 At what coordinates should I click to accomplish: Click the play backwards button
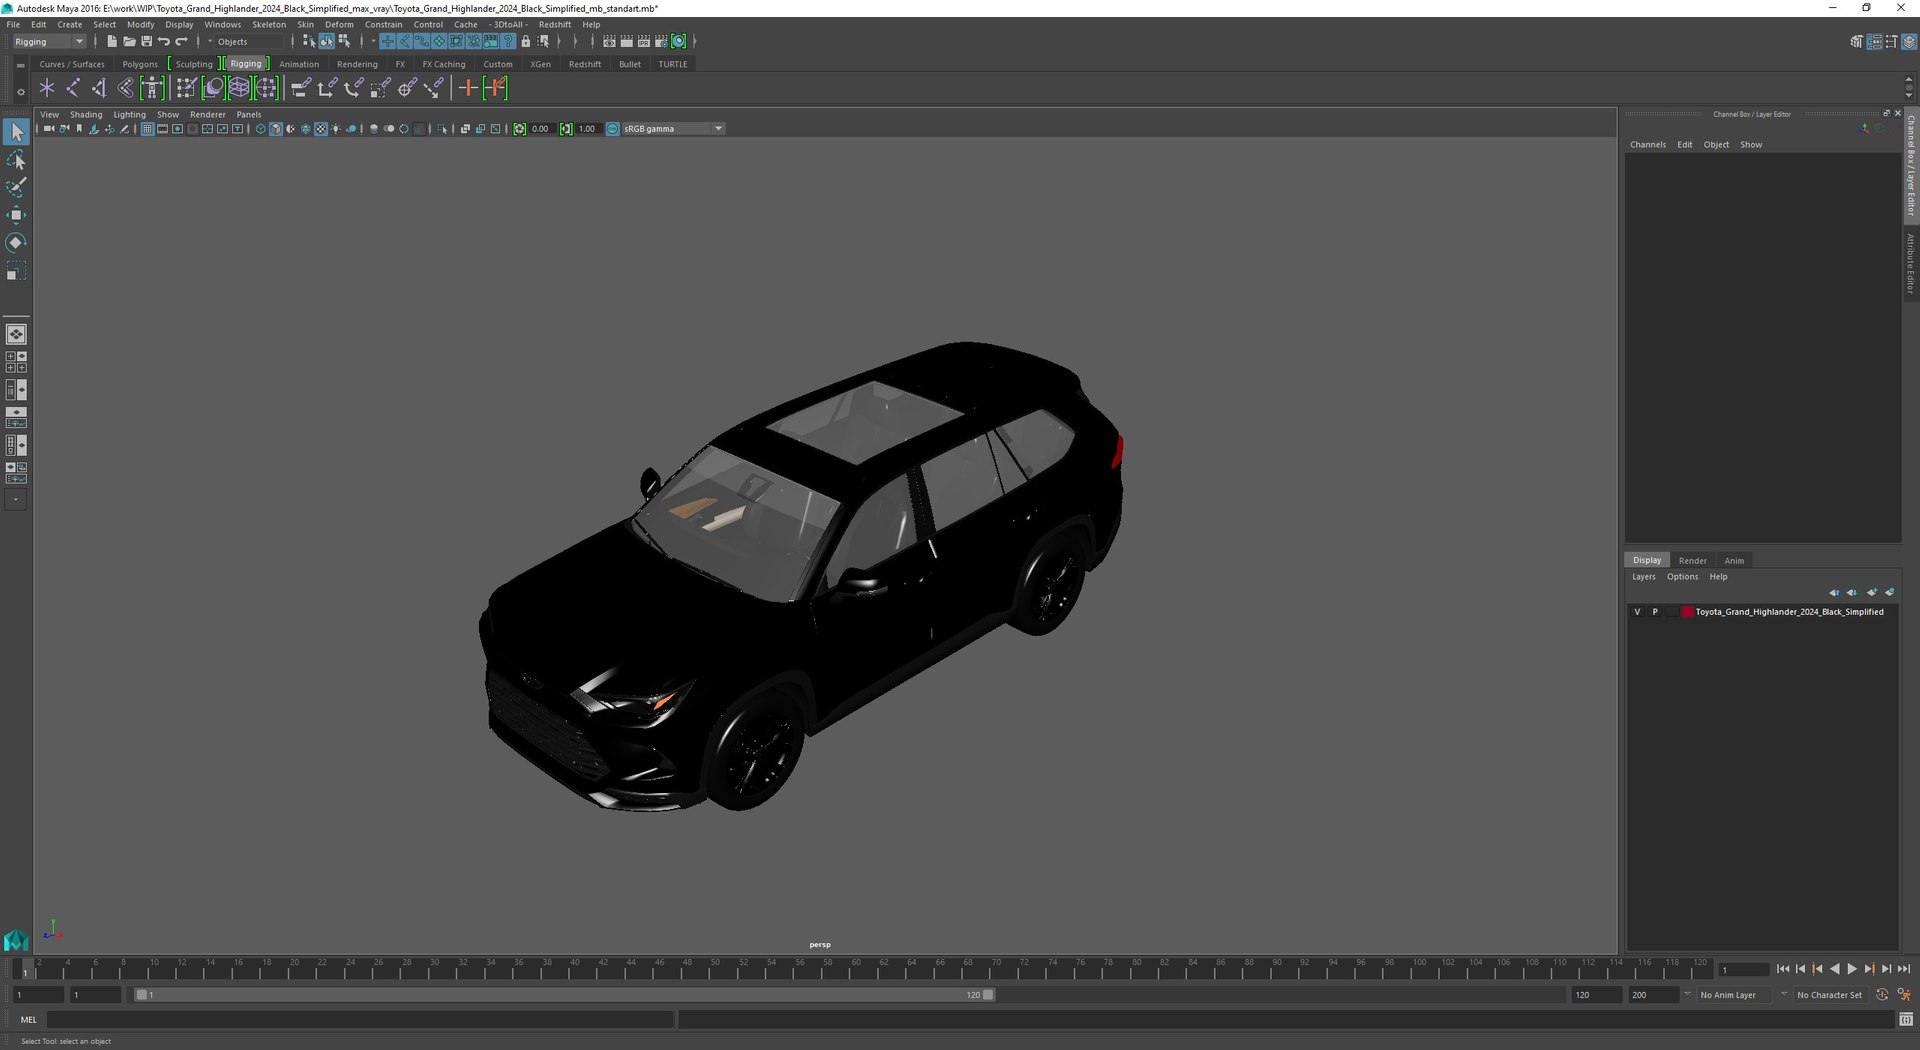click(1835, 969)
